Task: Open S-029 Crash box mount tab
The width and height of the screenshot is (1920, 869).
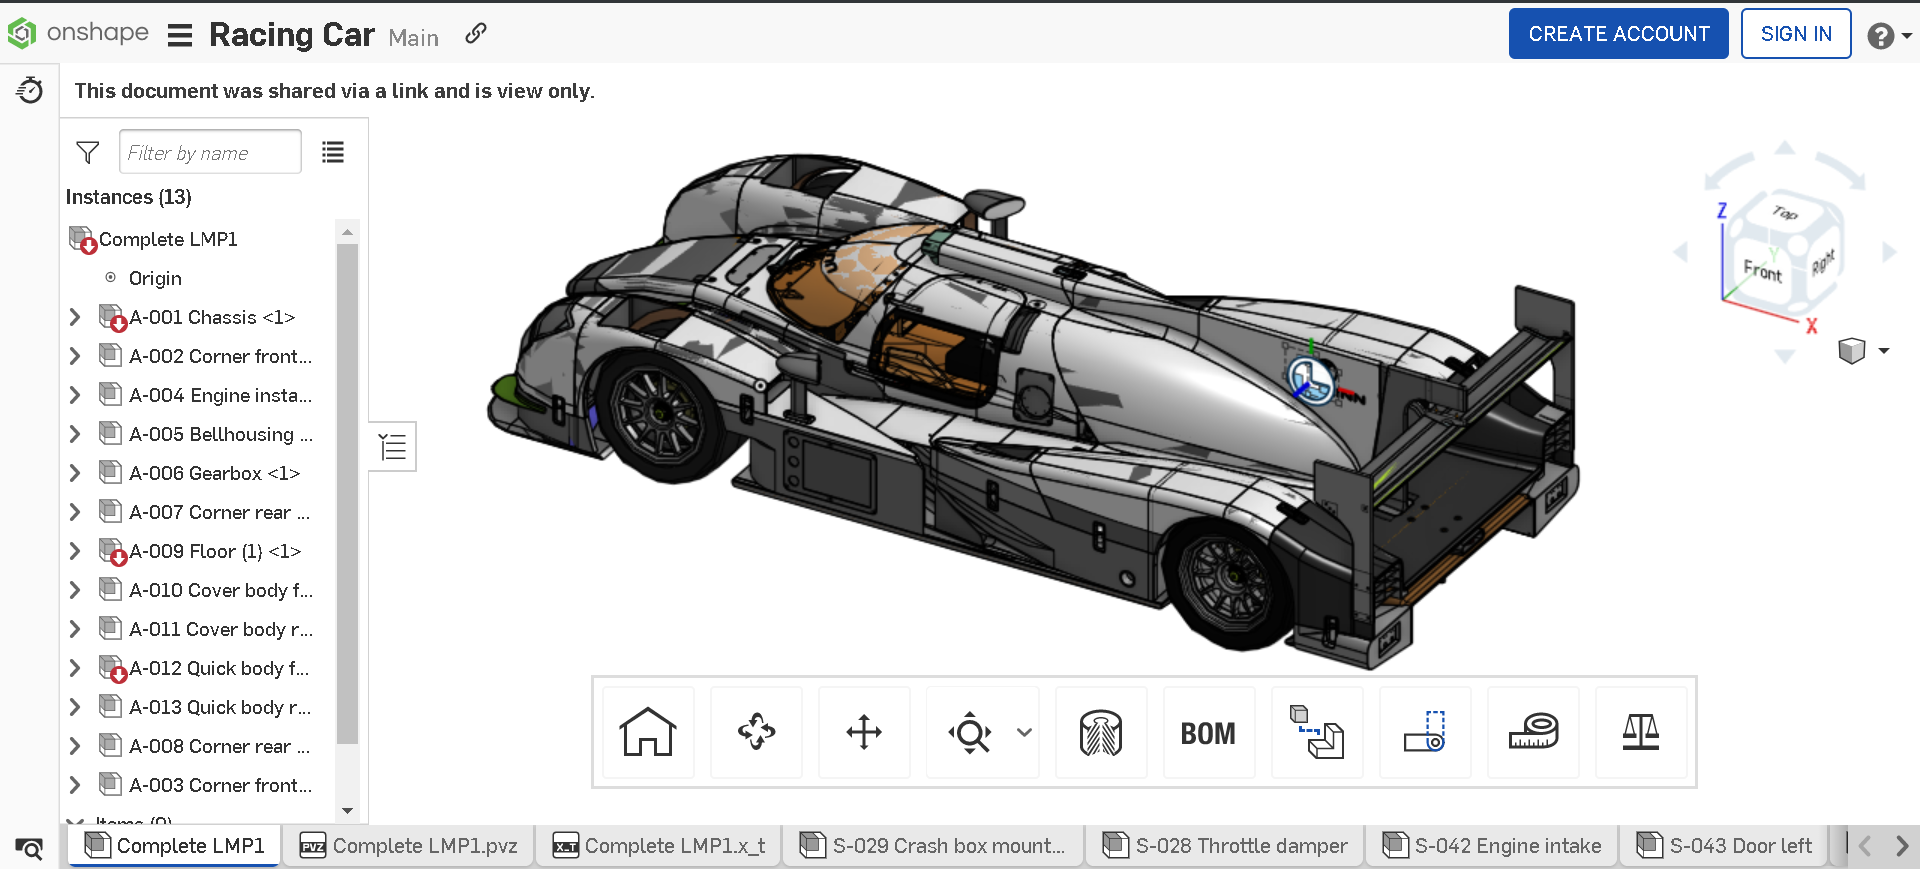Action: tap(933, 846)
